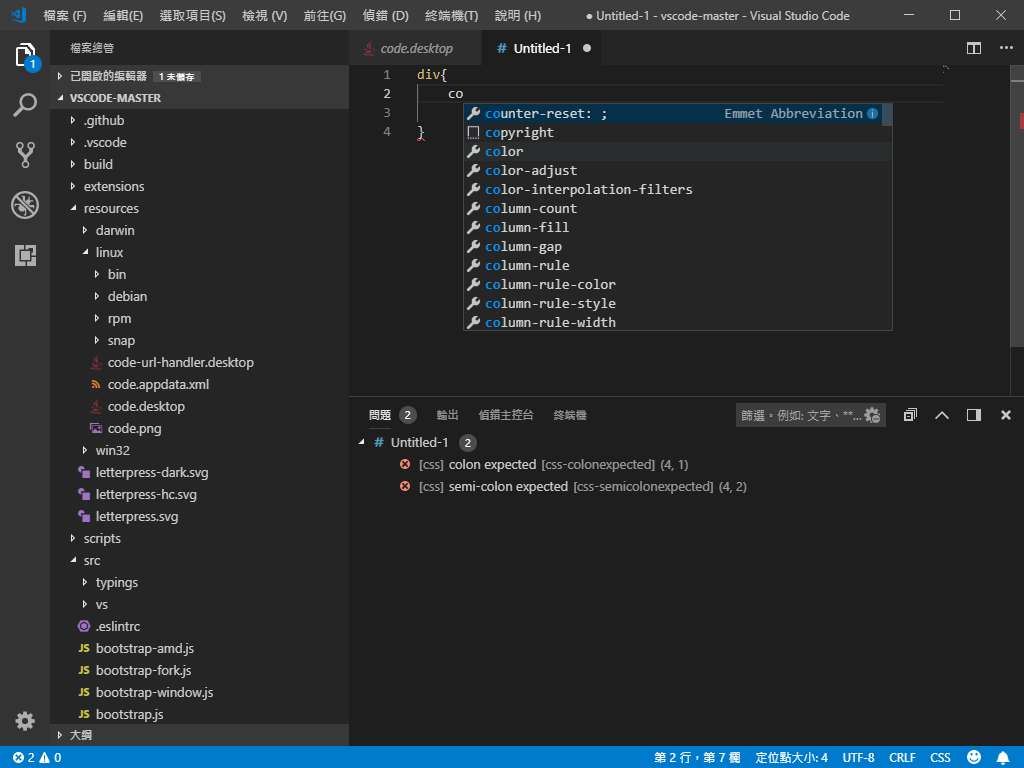The height and width of the screenshot is (768, 1024).
Task: Collapse all problems in the panel
Action: (910, 415)
